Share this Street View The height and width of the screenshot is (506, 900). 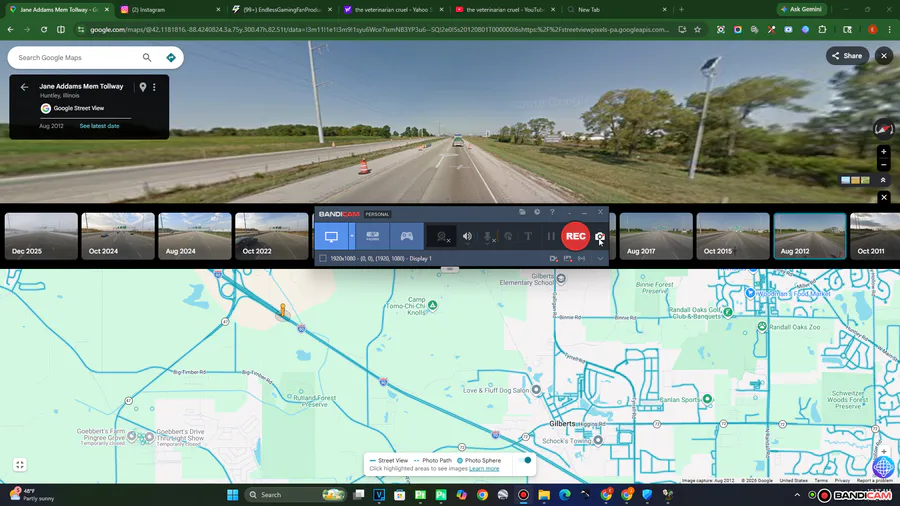(x=847, y=56)
